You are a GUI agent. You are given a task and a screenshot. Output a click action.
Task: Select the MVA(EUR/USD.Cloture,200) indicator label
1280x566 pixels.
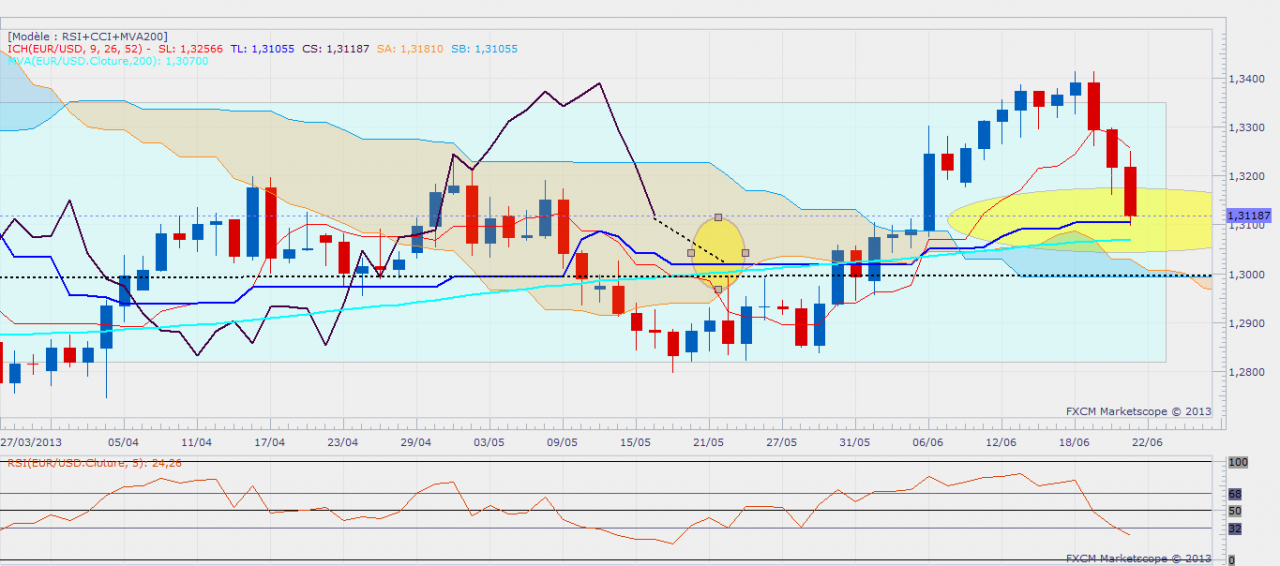tap(92, 61)
